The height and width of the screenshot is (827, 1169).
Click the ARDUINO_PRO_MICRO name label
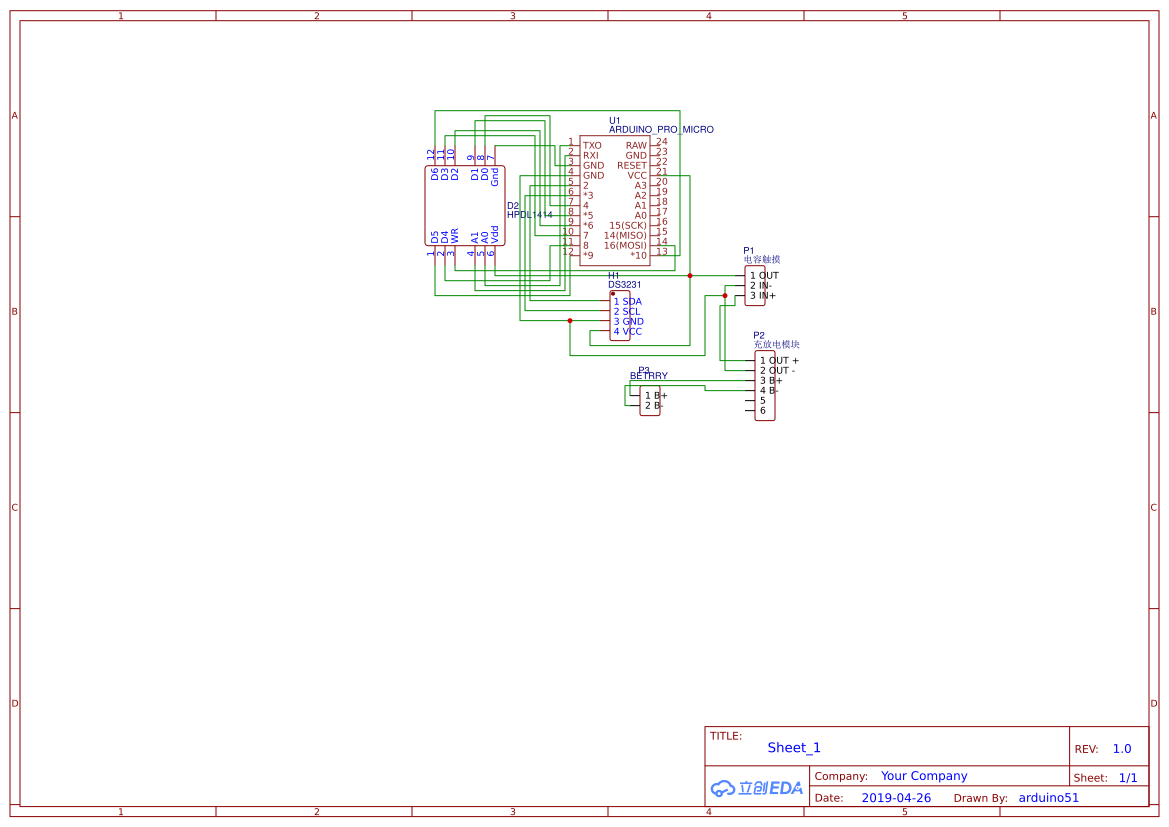point(661,129)
